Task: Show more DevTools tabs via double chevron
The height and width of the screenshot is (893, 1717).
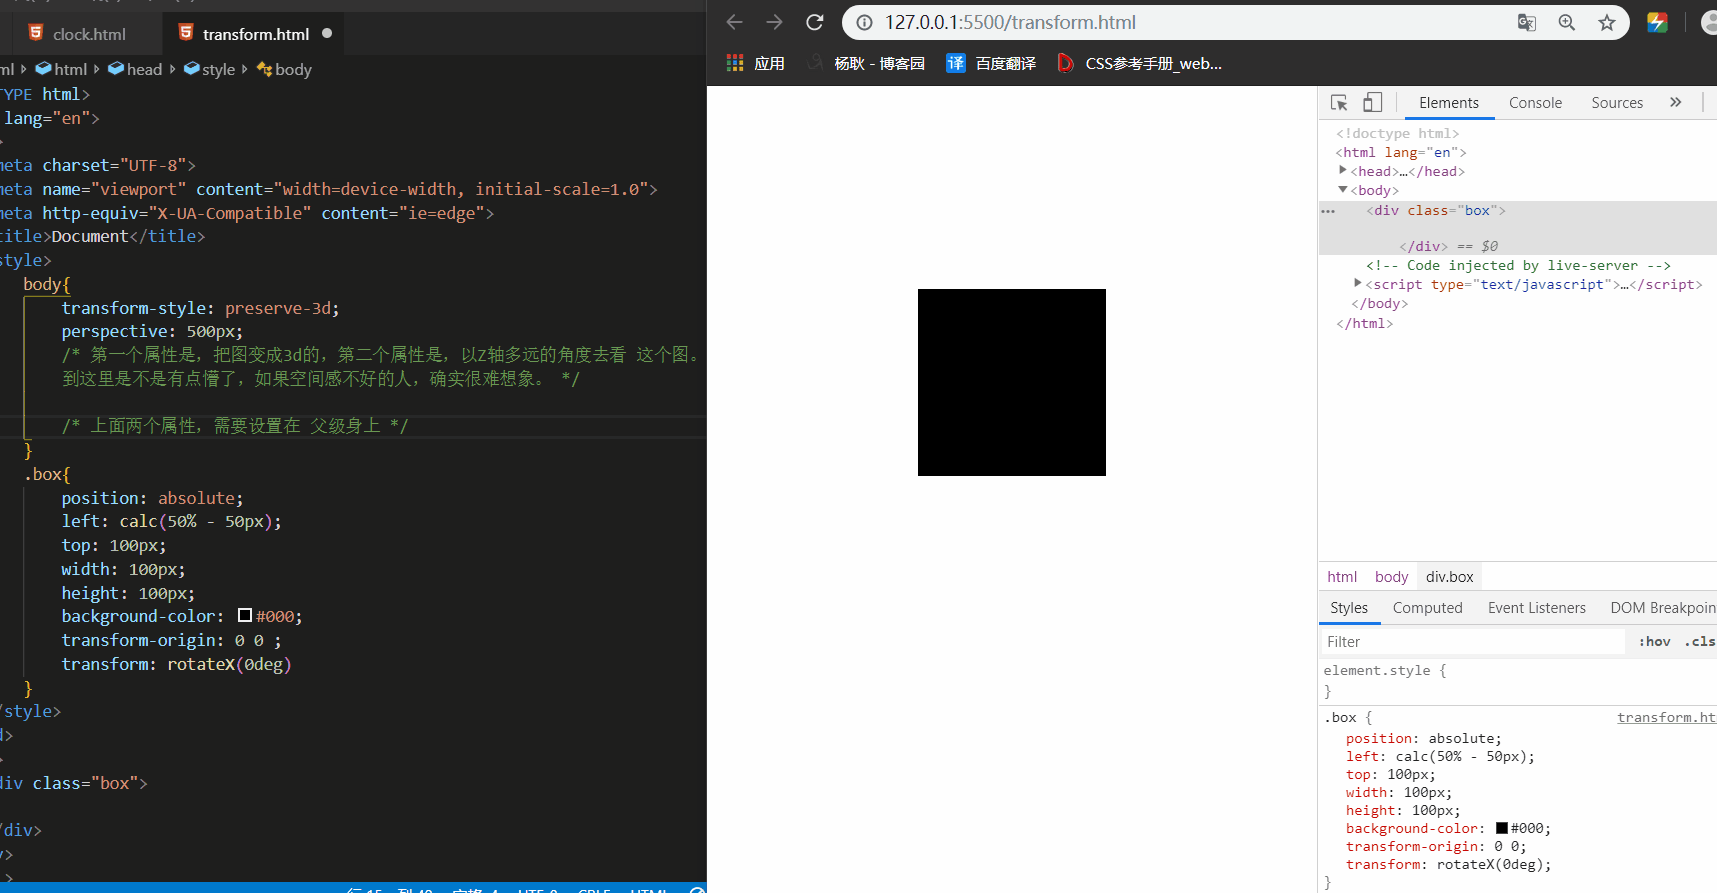Action: pyautogui.click(x=1676, y=103)
